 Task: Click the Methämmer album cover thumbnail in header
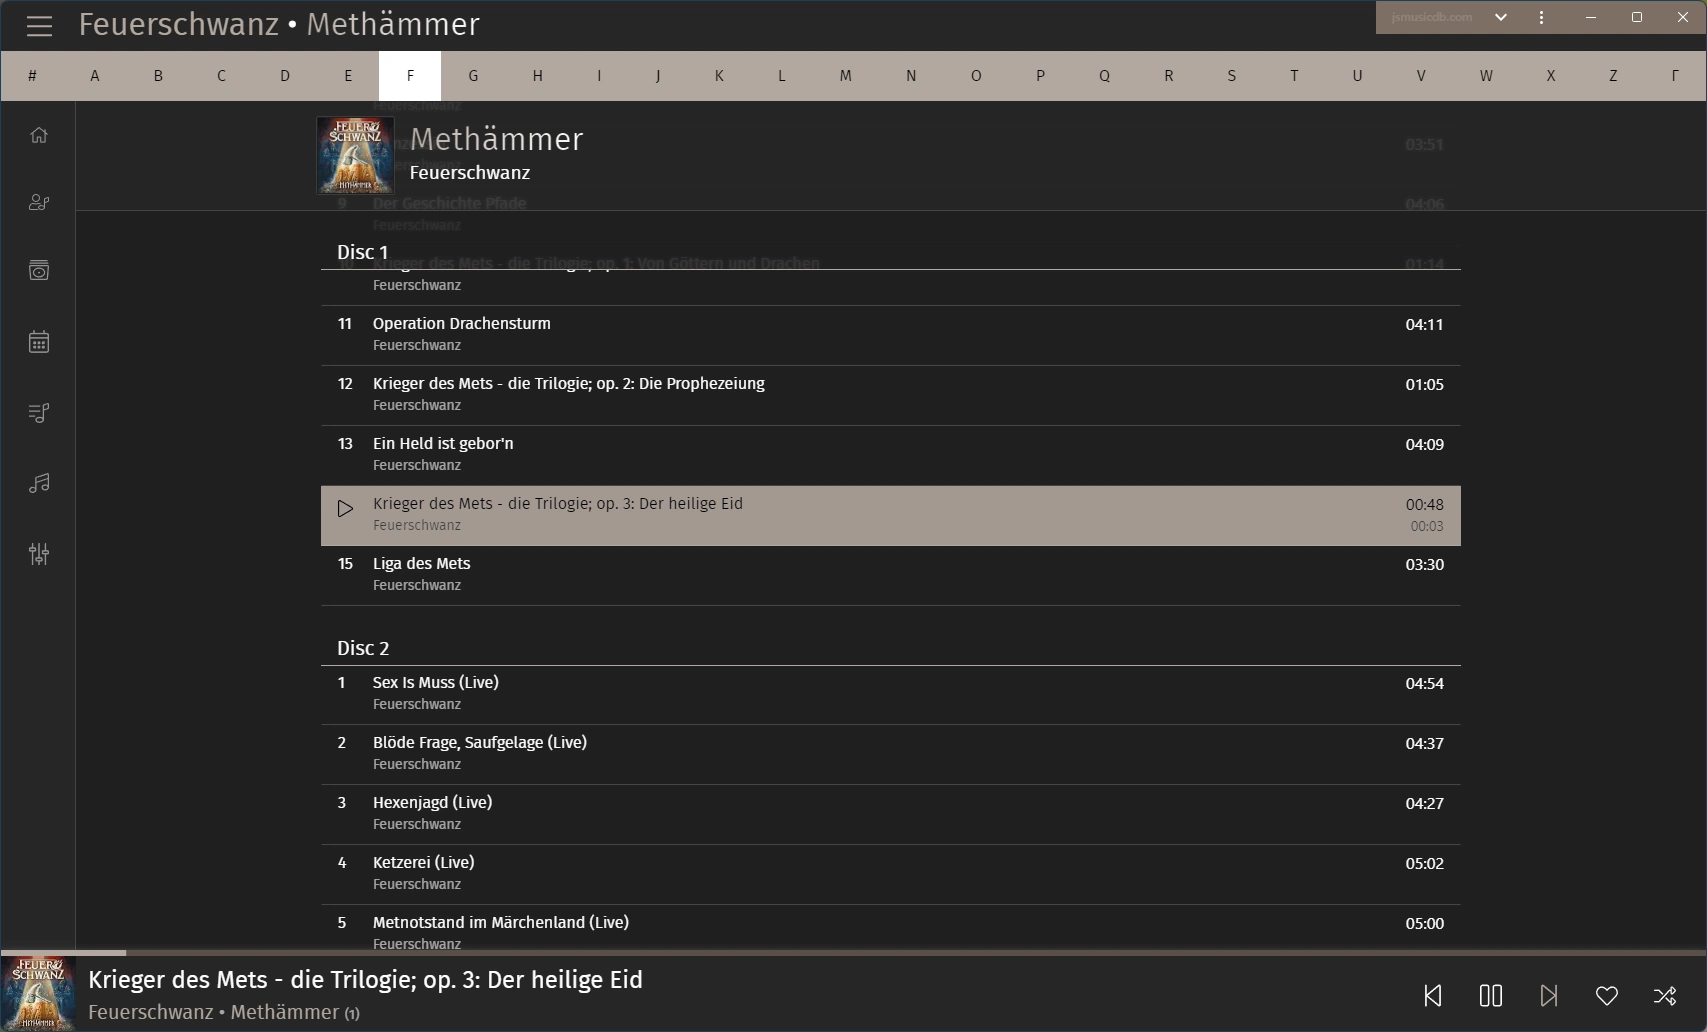[x=355, y=155]
